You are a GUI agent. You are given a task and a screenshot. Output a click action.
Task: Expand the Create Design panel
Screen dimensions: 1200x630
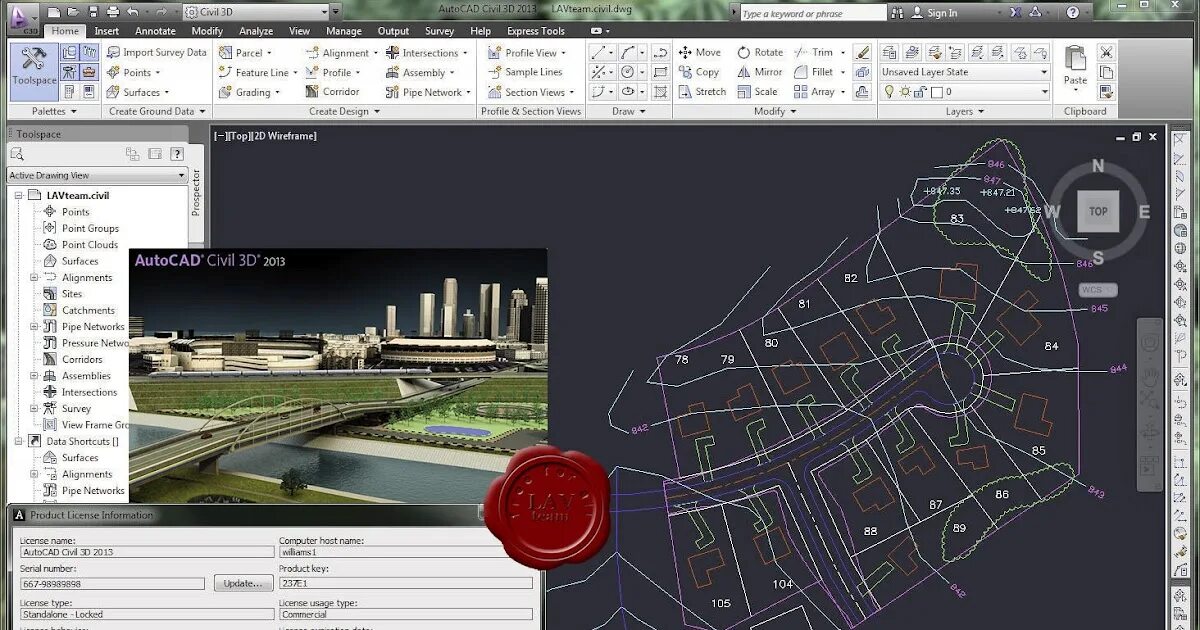coord(345,111)
